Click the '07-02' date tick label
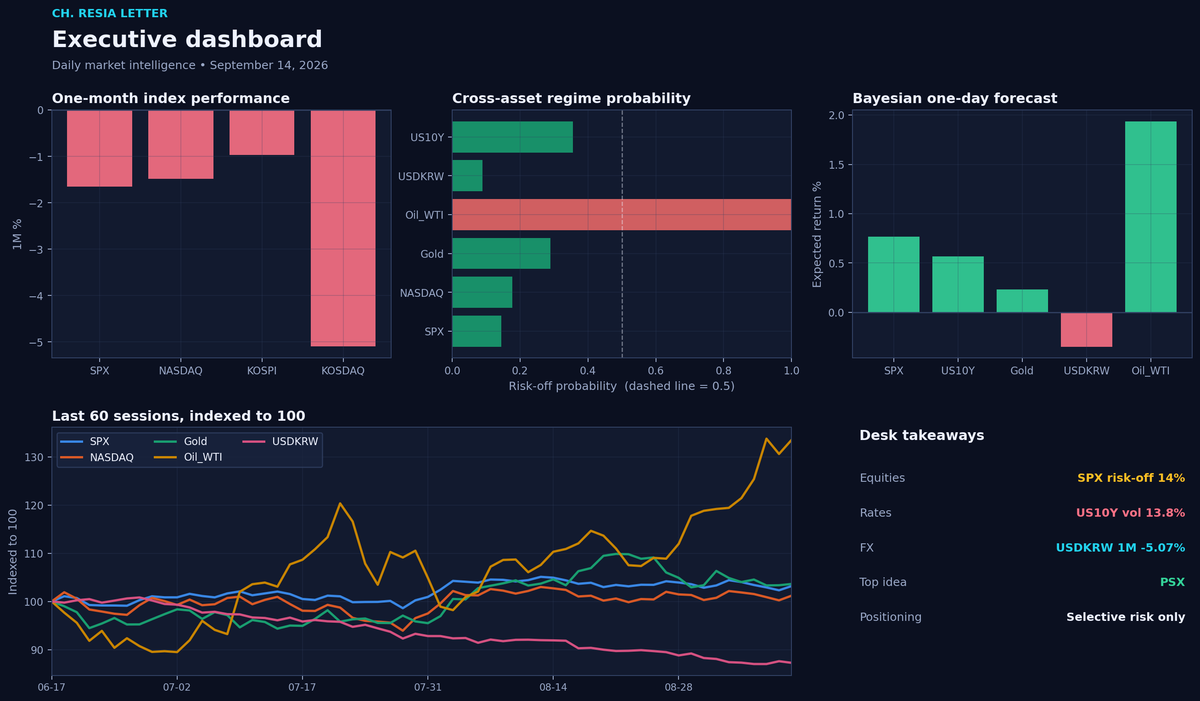The image size is (1200, 701). [177, 688]
